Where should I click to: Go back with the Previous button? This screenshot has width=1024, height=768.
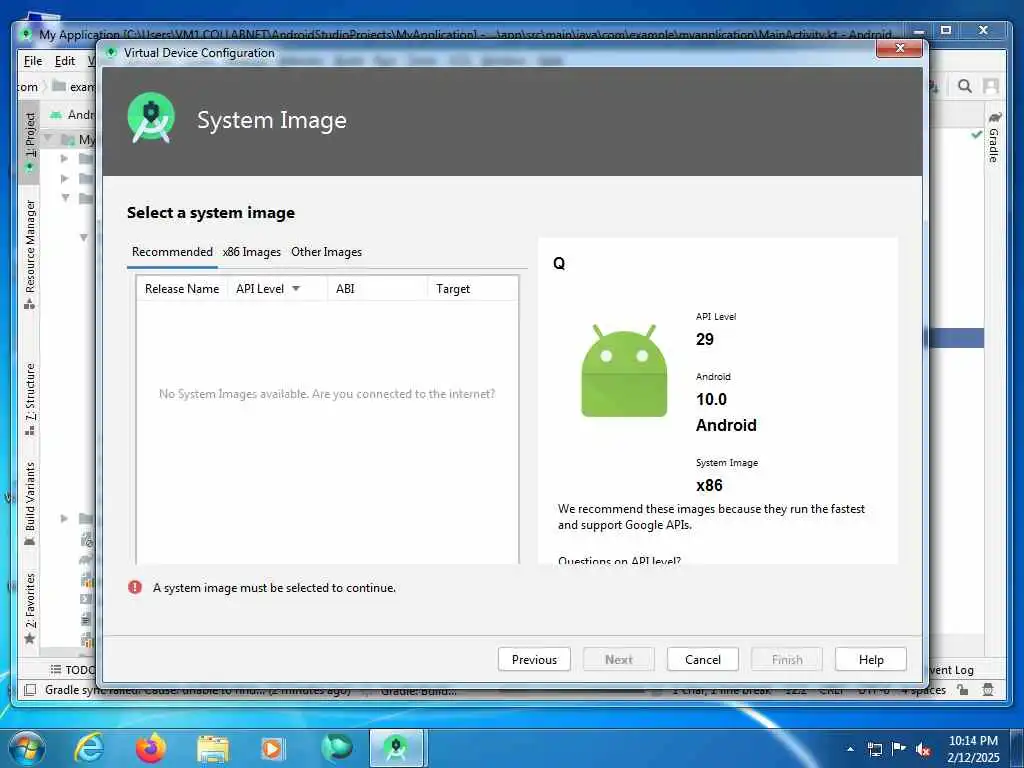(x=534, y=660)
